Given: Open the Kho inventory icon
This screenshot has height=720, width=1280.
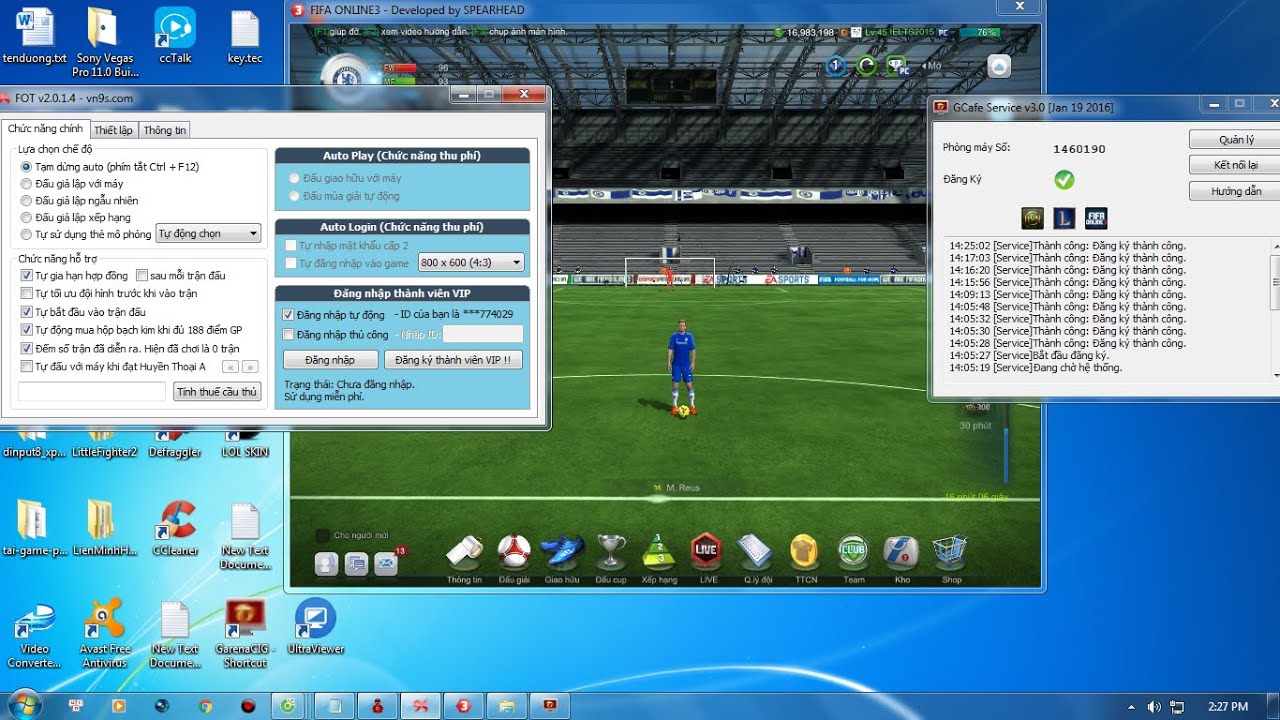Looking at the screenshot, I should (x=901, y=552).
